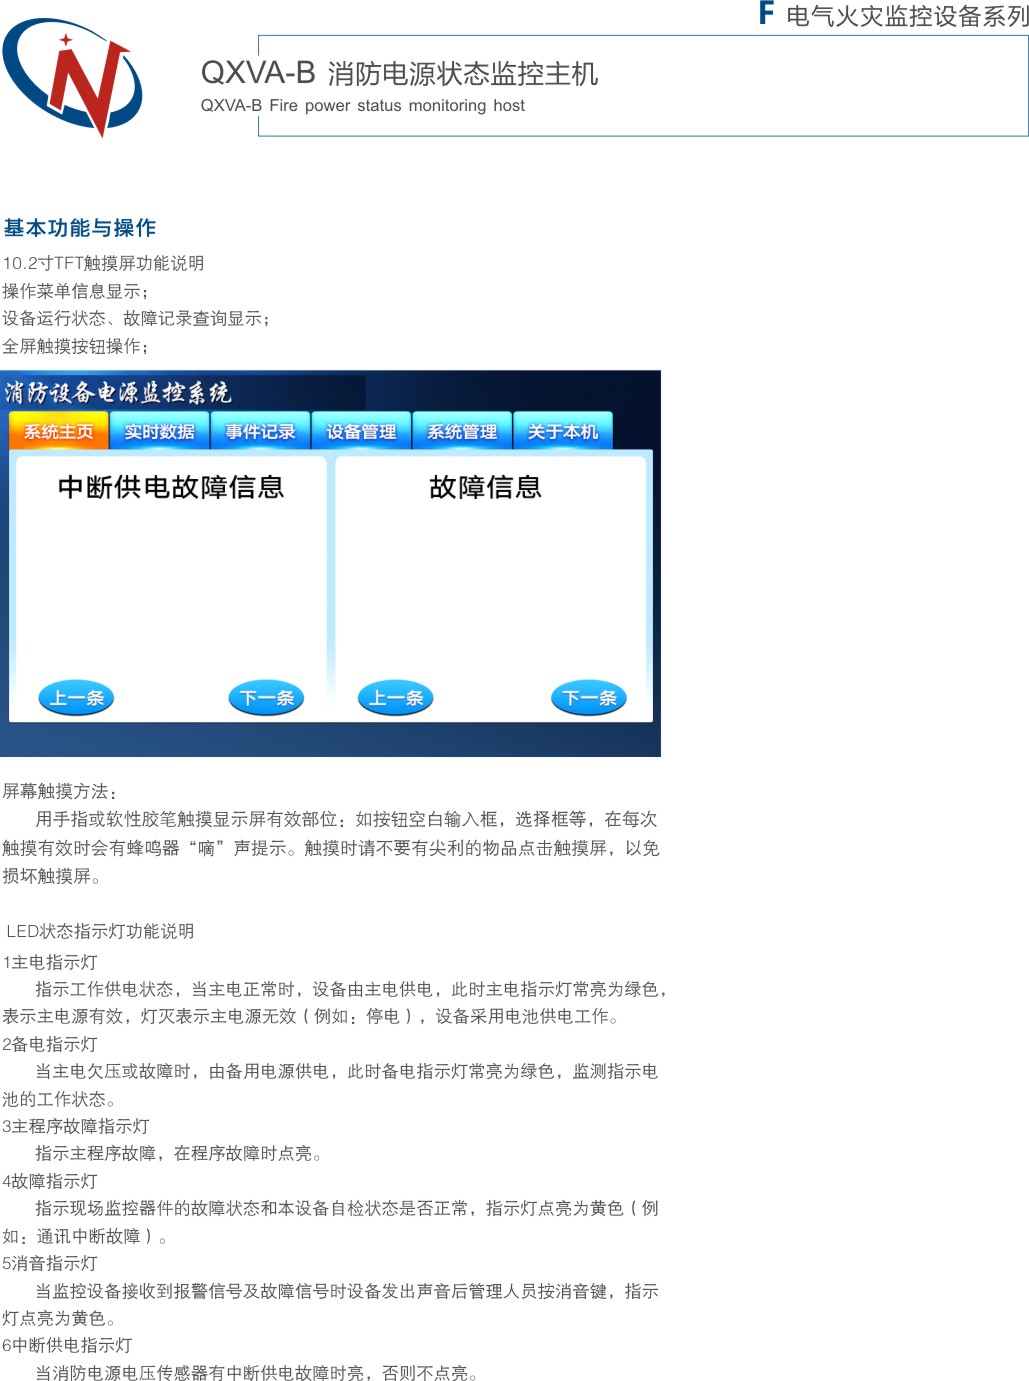This screenshot has height=1381, width=1029.
Task: Click the 6中断供电指示灯 item heading
Action: [67, 1345]
